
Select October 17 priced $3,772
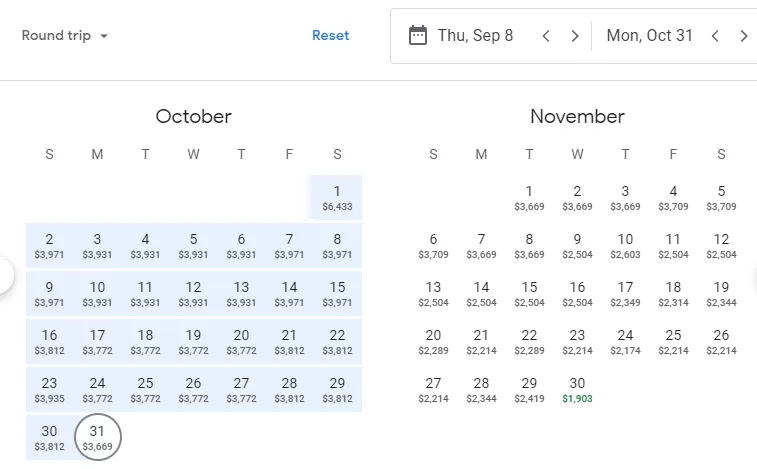[98, 342]
